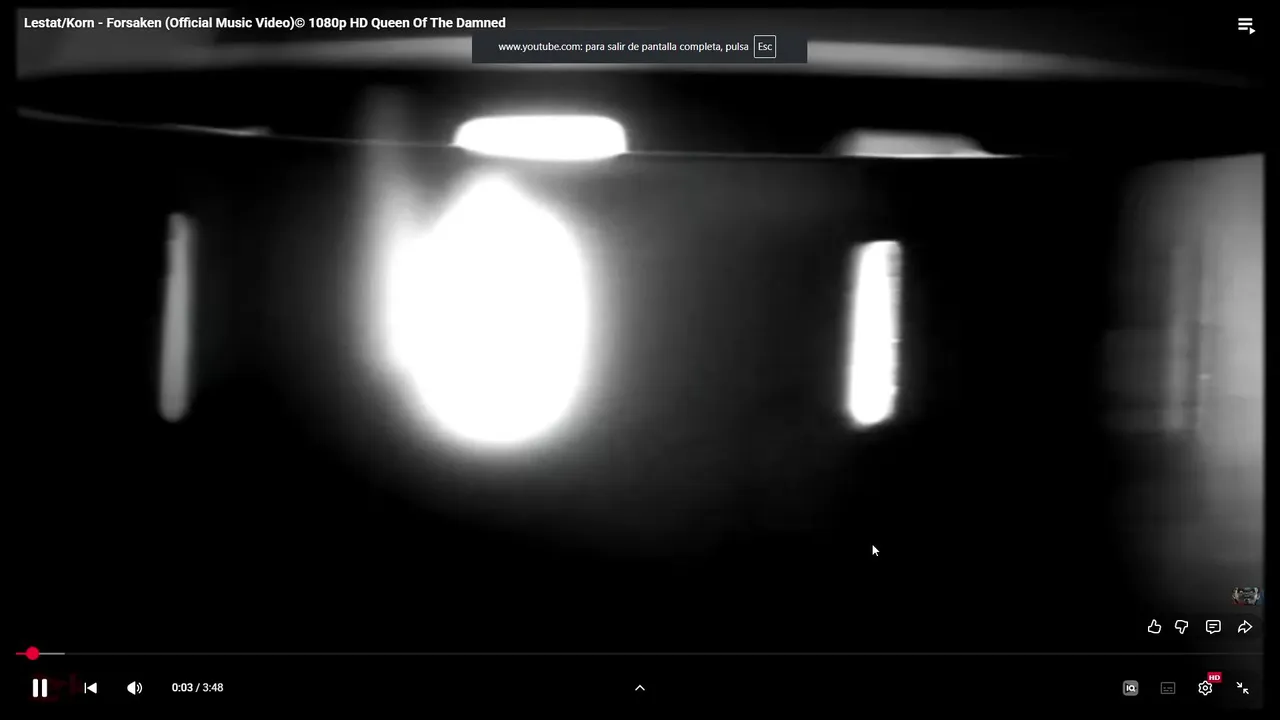Screen dimensions: 1280x720
Task: Dislike the video with thumbs down
Action: point(1182,627)
